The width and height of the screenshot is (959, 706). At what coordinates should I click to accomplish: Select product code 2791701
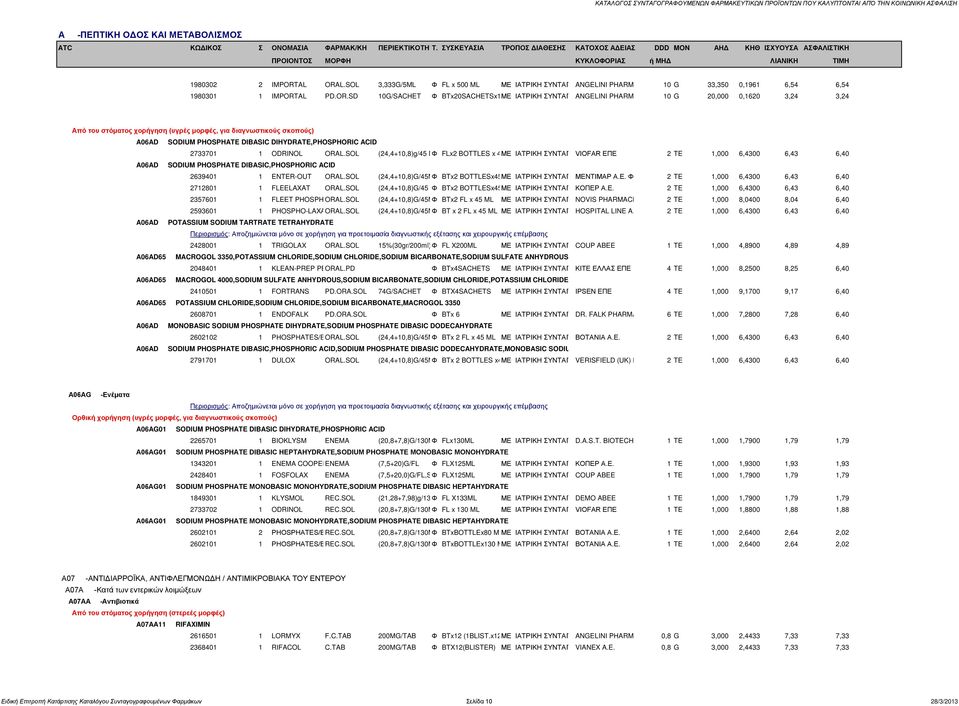tap(203, 360)
